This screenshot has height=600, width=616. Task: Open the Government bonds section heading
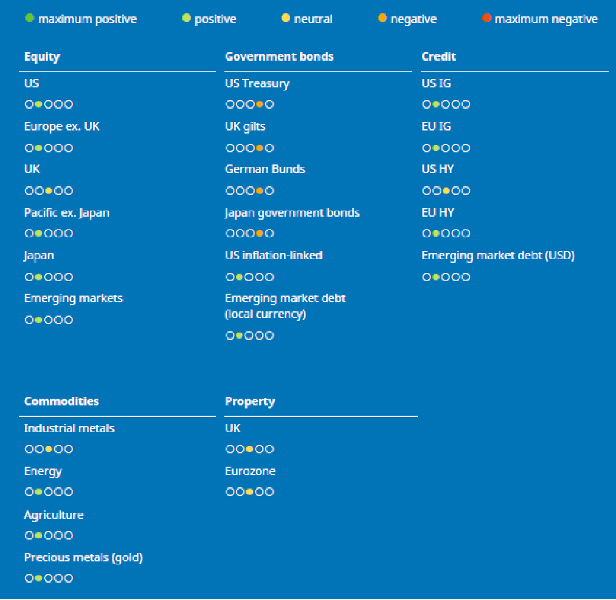tap(279, 57)
